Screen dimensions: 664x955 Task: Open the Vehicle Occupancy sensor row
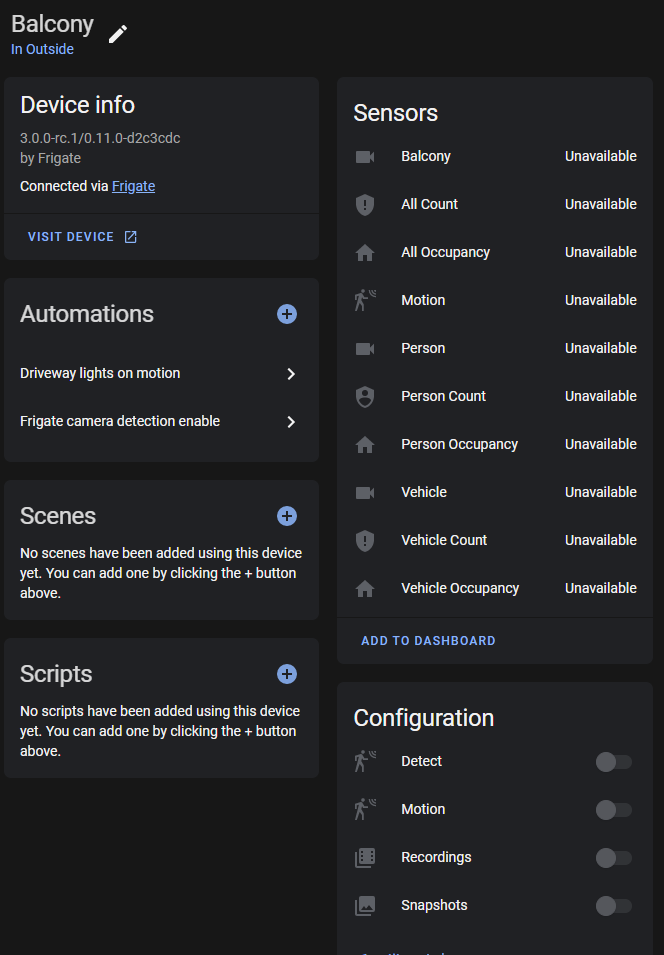tap(460, 588)
